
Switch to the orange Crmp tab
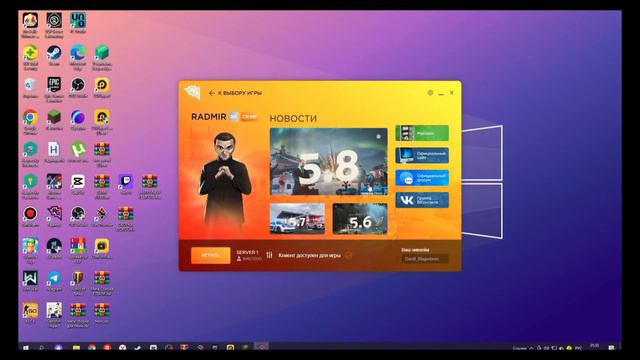[x=249, y=117]
